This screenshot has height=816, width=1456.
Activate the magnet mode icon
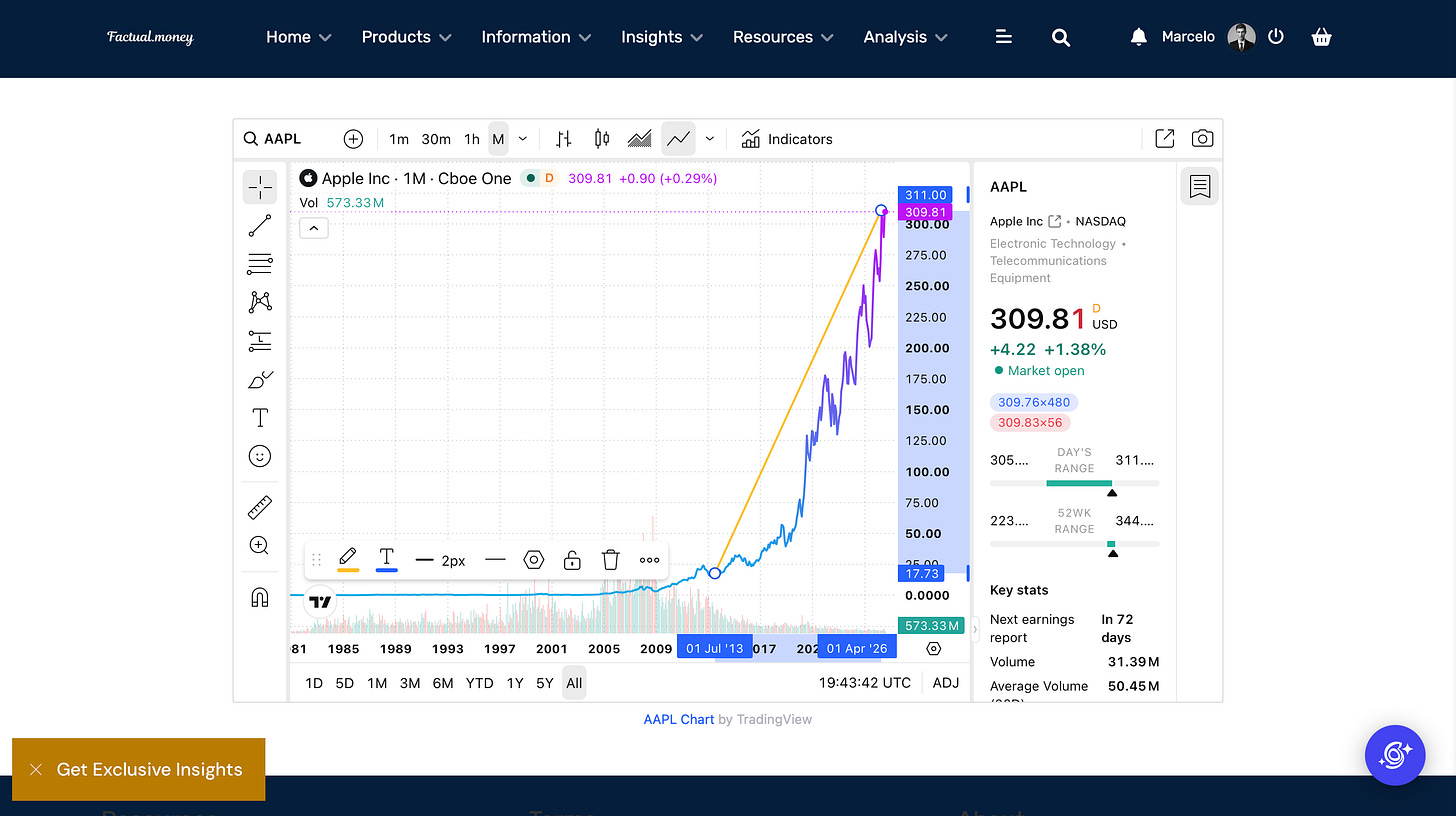[260, 597]
